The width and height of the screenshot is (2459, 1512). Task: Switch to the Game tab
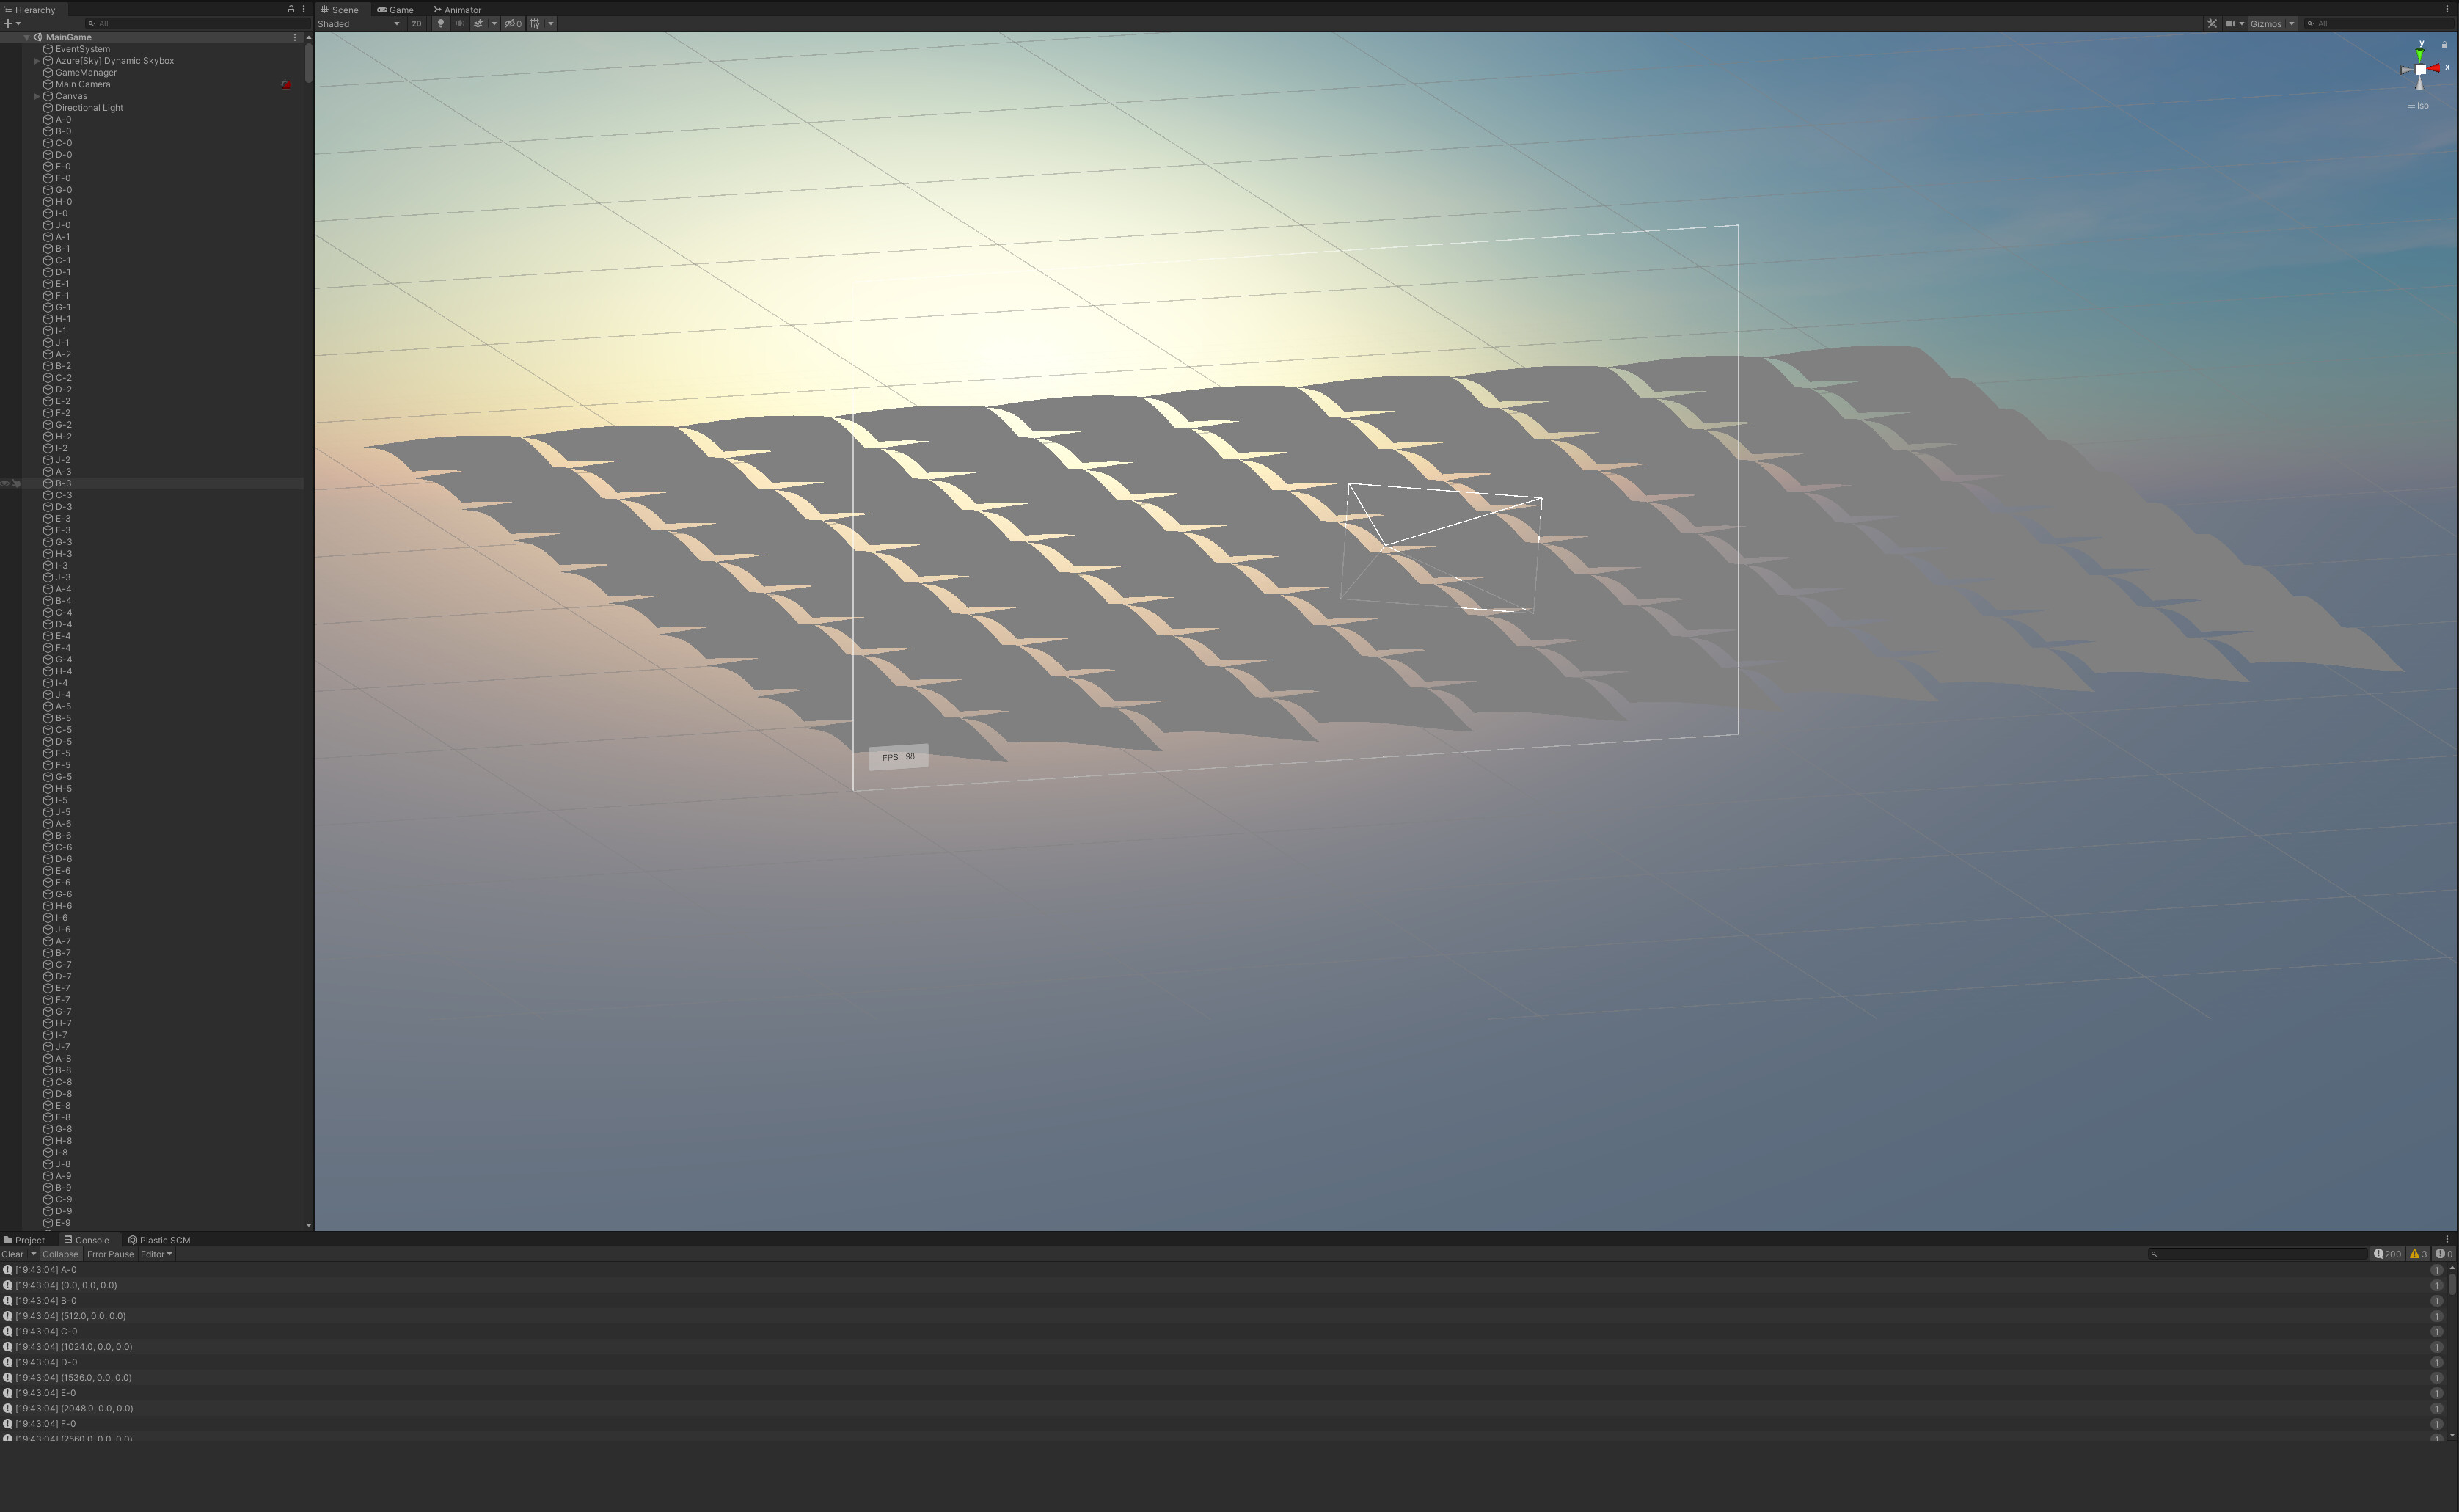click(x=397, y=9)
